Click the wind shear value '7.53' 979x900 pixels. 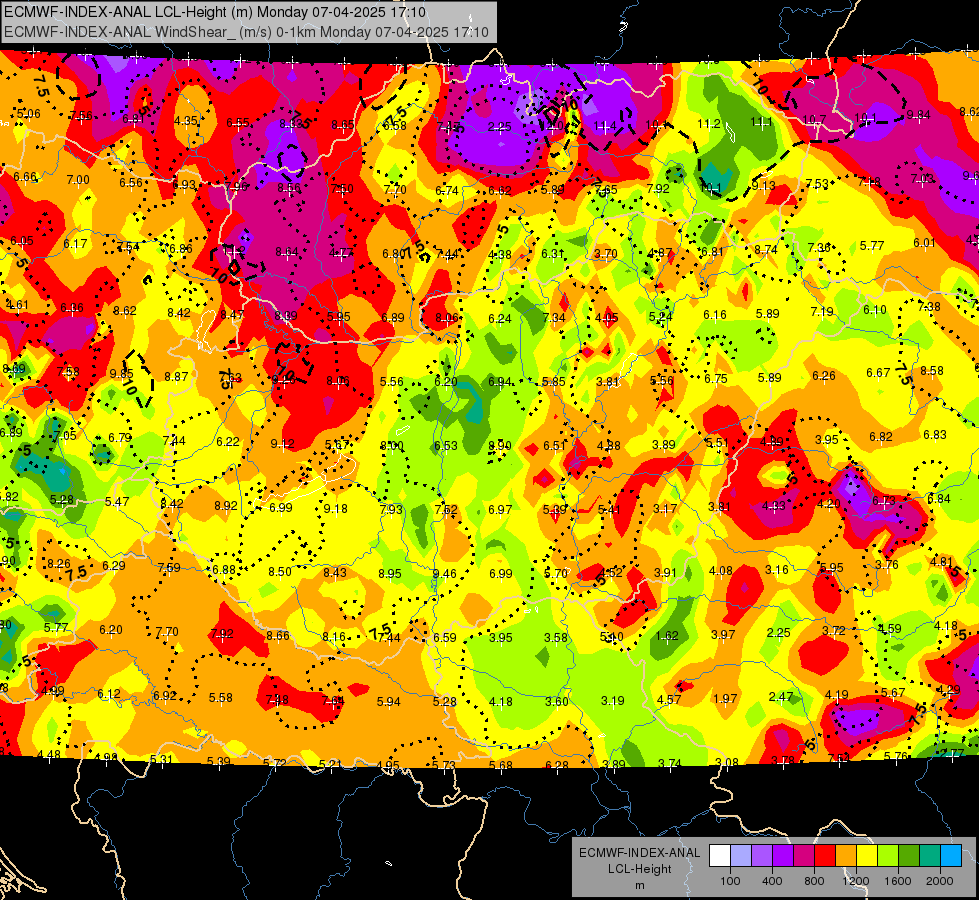(817, 184)
